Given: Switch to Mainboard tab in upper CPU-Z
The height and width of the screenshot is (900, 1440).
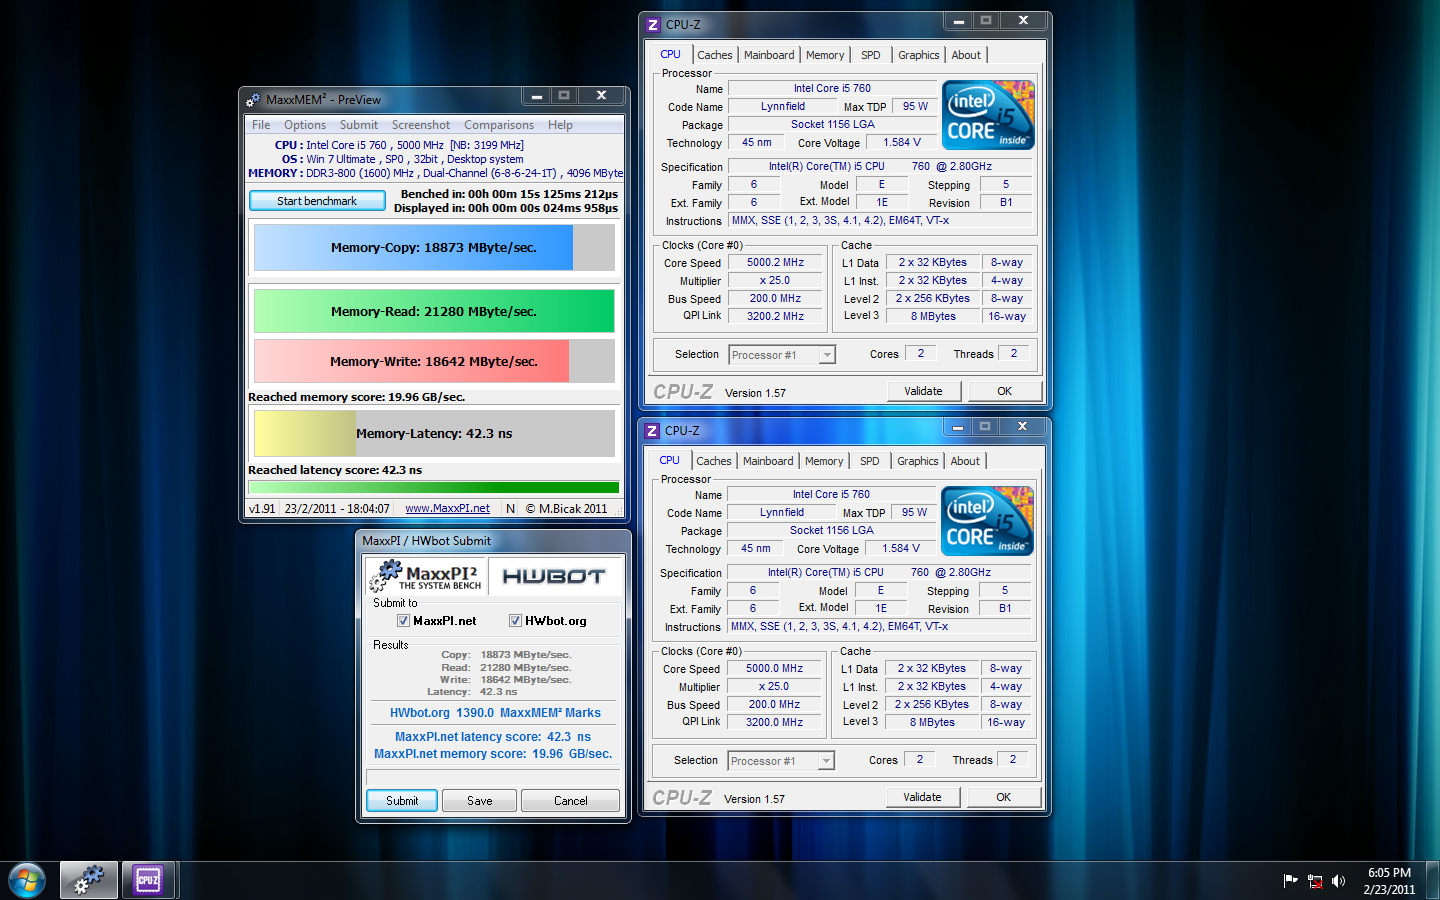Looking at the screenshot, I should (769, 55).
